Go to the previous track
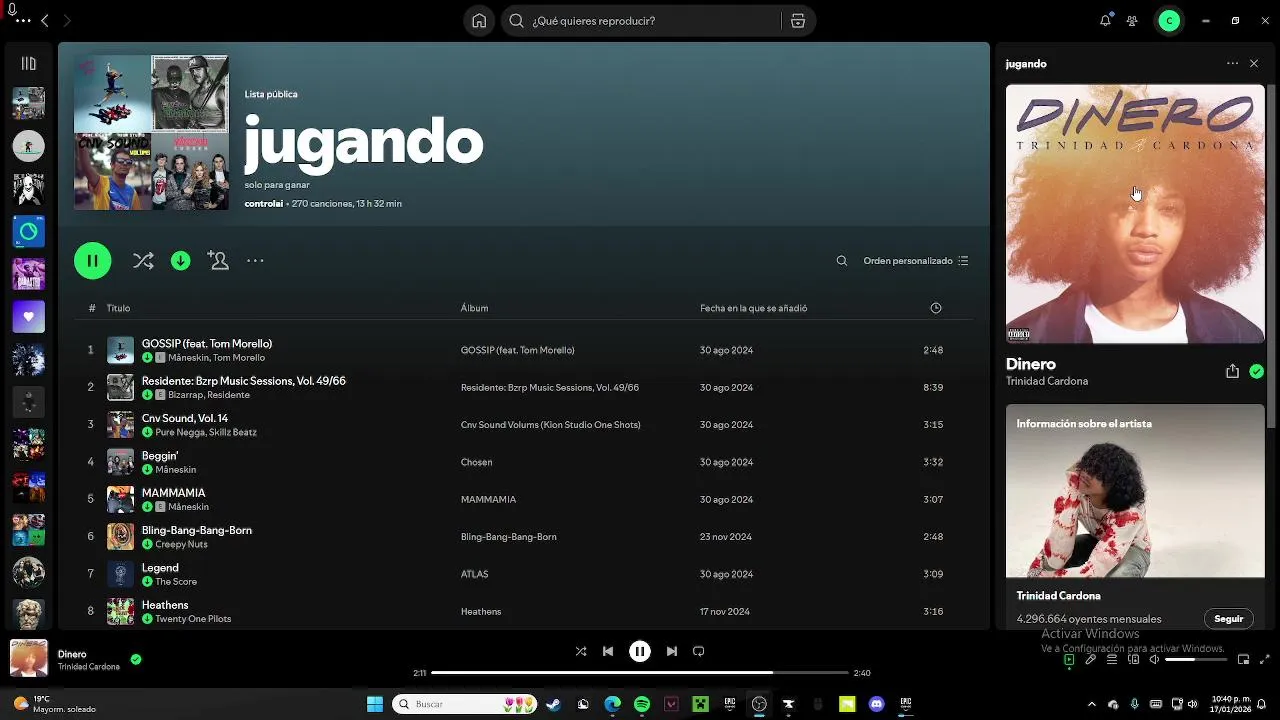Image resolution: width=1280 pixels, height=720 pixels. click(x=608, y=651)
